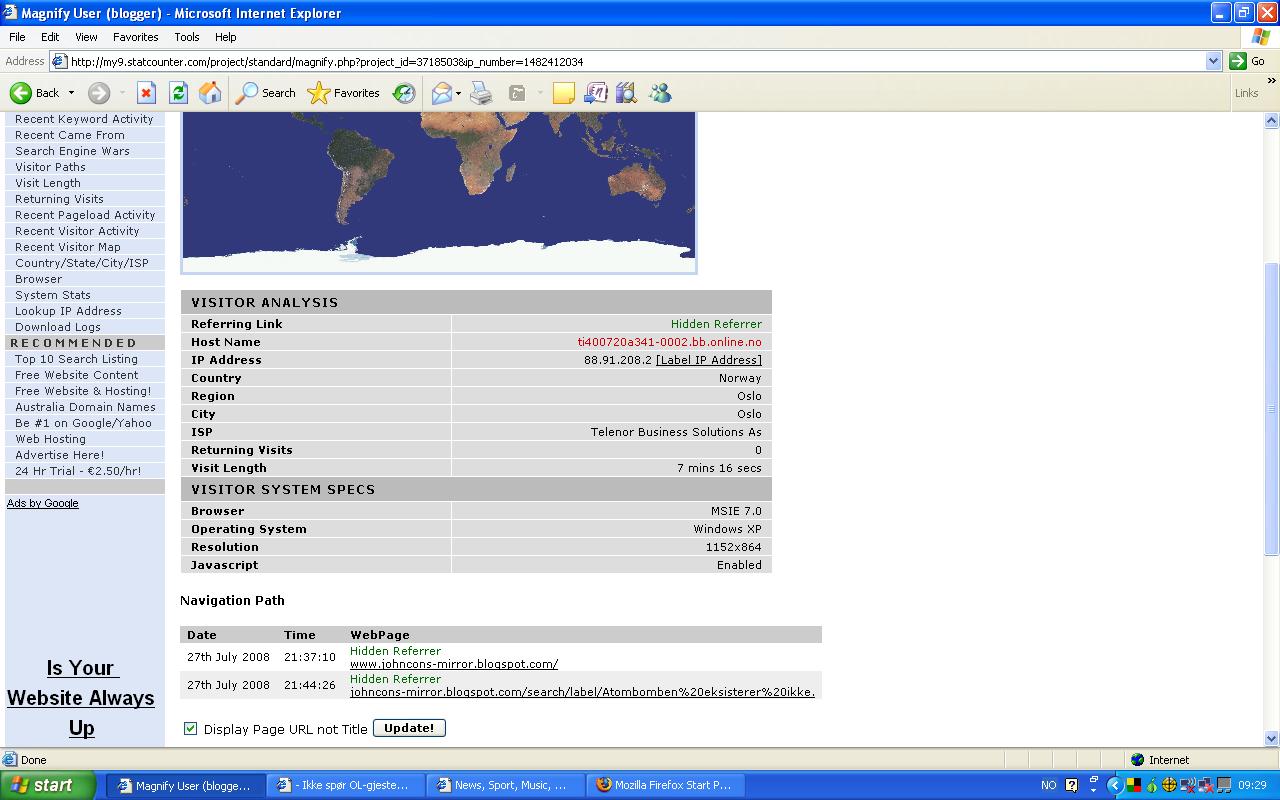Go to the Home page icon
This screenshot has width=1280, height=800.
click(210, 93)
